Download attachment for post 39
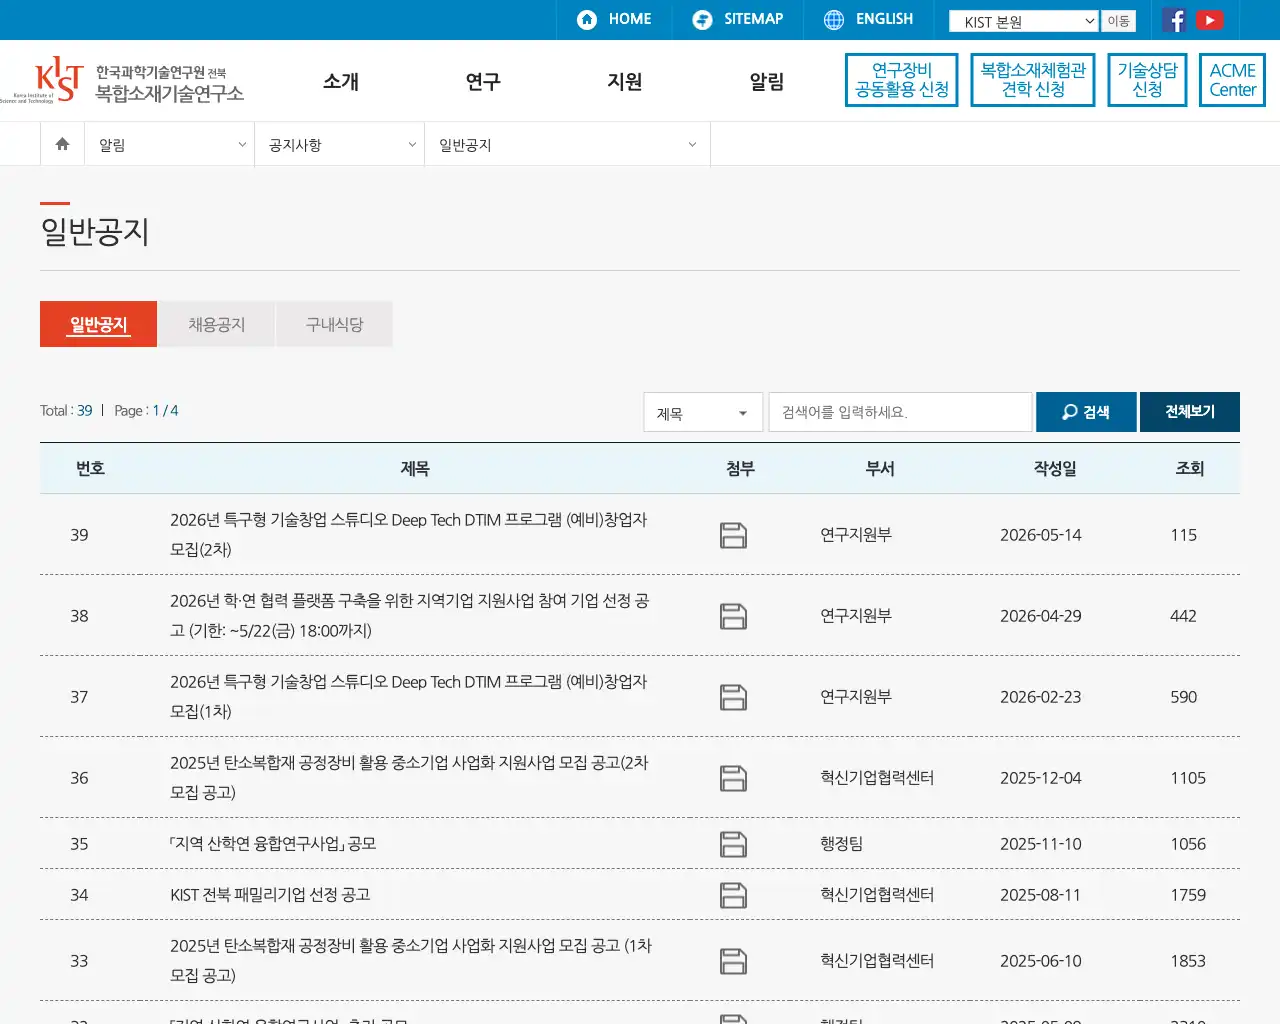 tap(734, 535)
